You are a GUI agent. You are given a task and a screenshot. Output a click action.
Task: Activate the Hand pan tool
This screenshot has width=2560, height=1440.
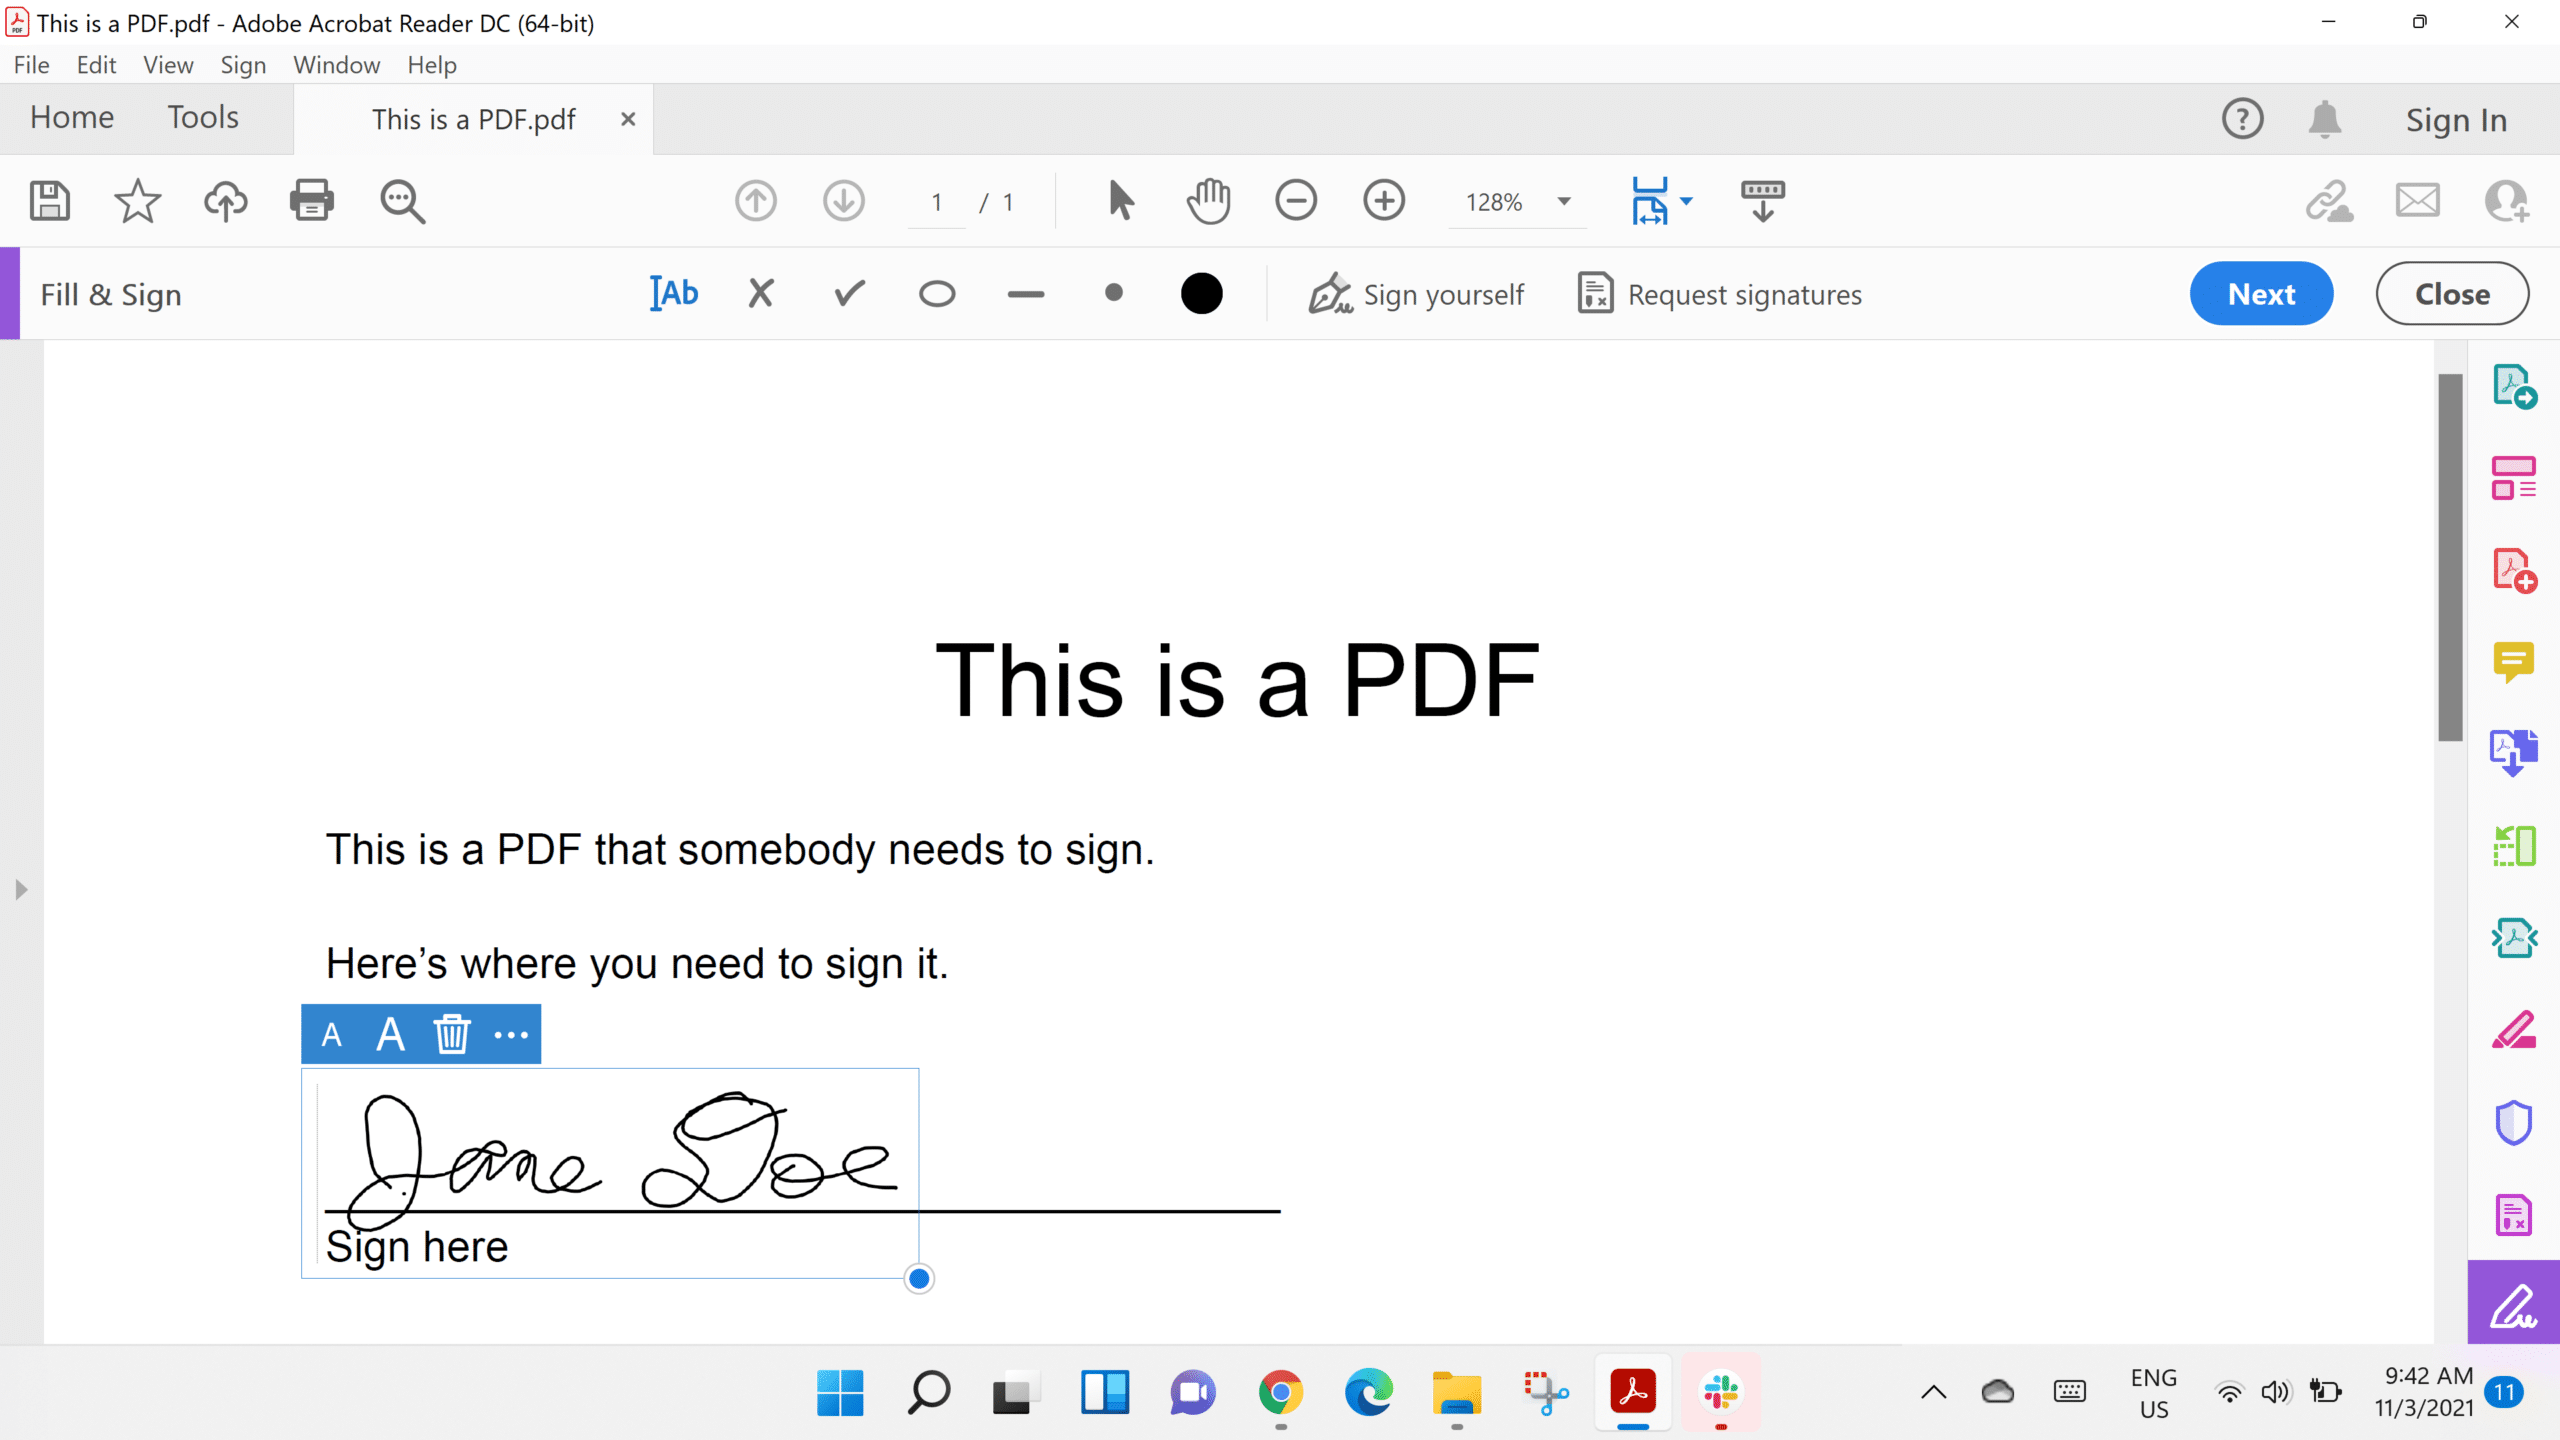click(x=1208, y=201)
